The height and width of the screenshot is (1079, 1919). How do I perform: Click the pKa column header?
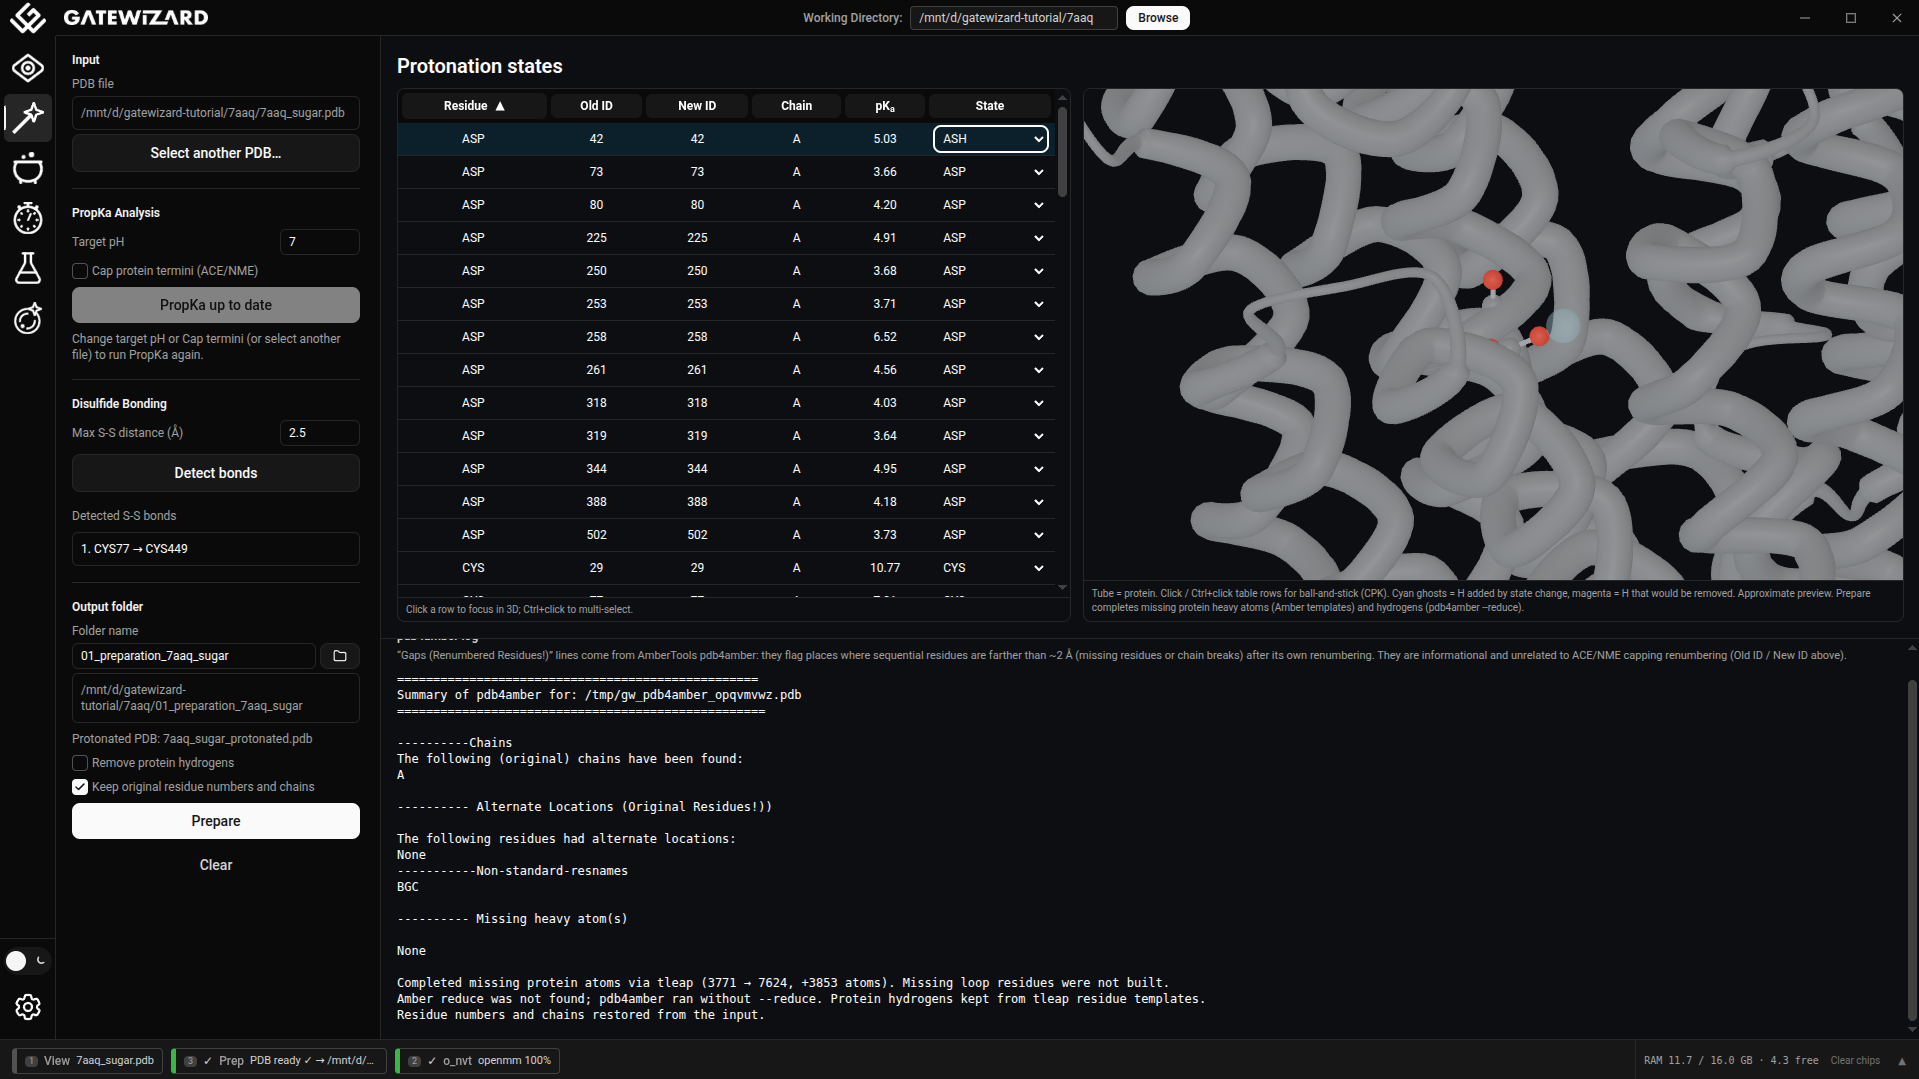[x=885, y=106]
